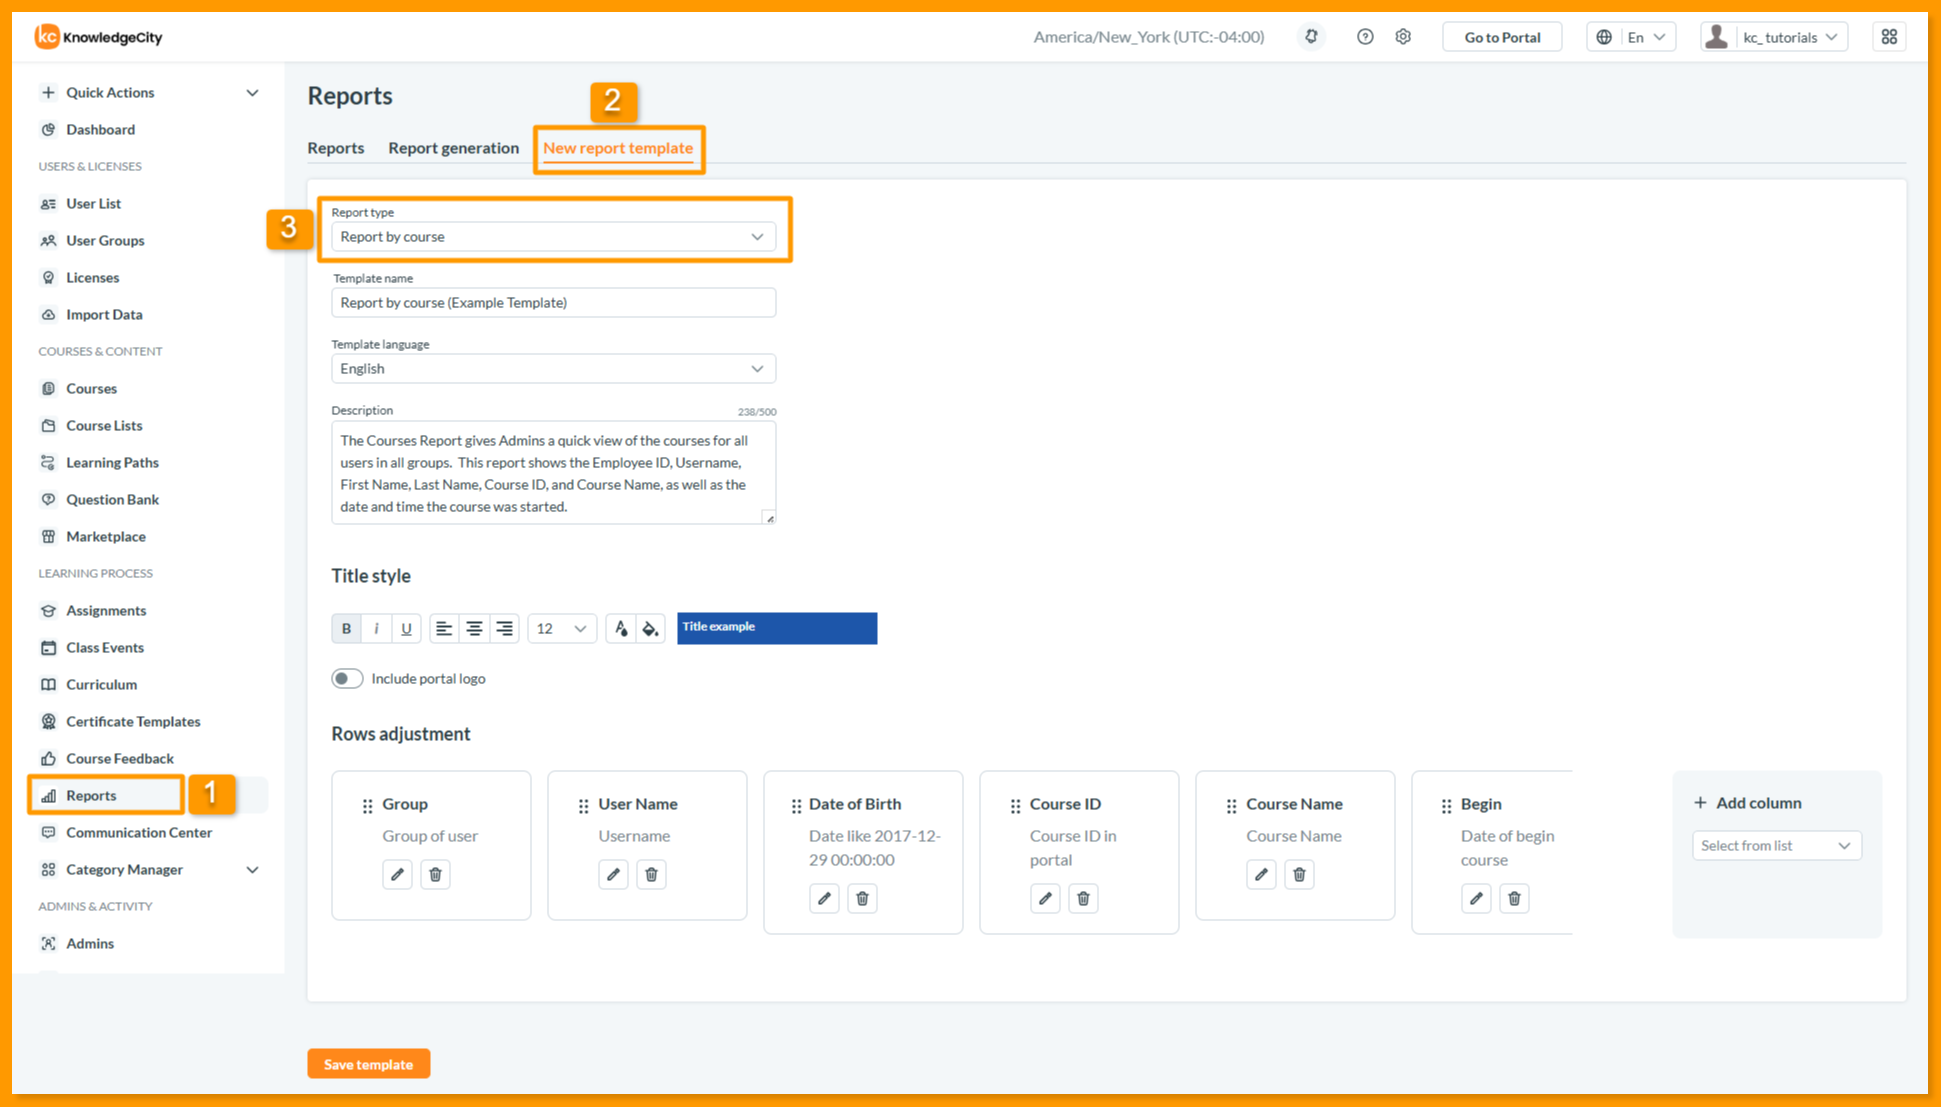Click the Template name input field
This screenshot has width=1941, height=1107.
[x=553, y=303]
